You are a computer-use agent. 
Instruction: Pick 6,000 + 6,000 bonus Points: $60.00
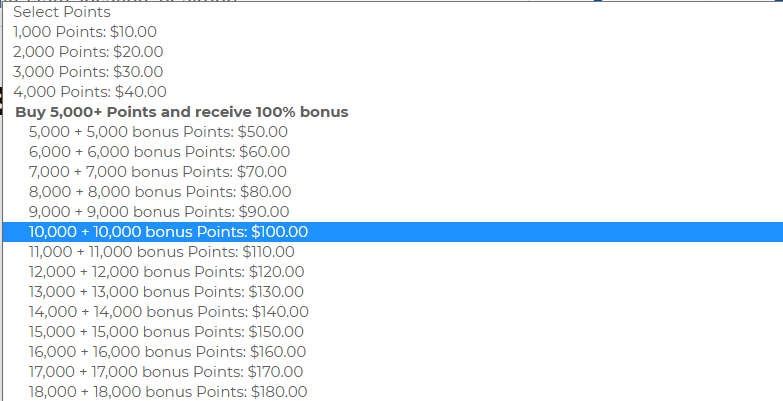pos(160,152)
